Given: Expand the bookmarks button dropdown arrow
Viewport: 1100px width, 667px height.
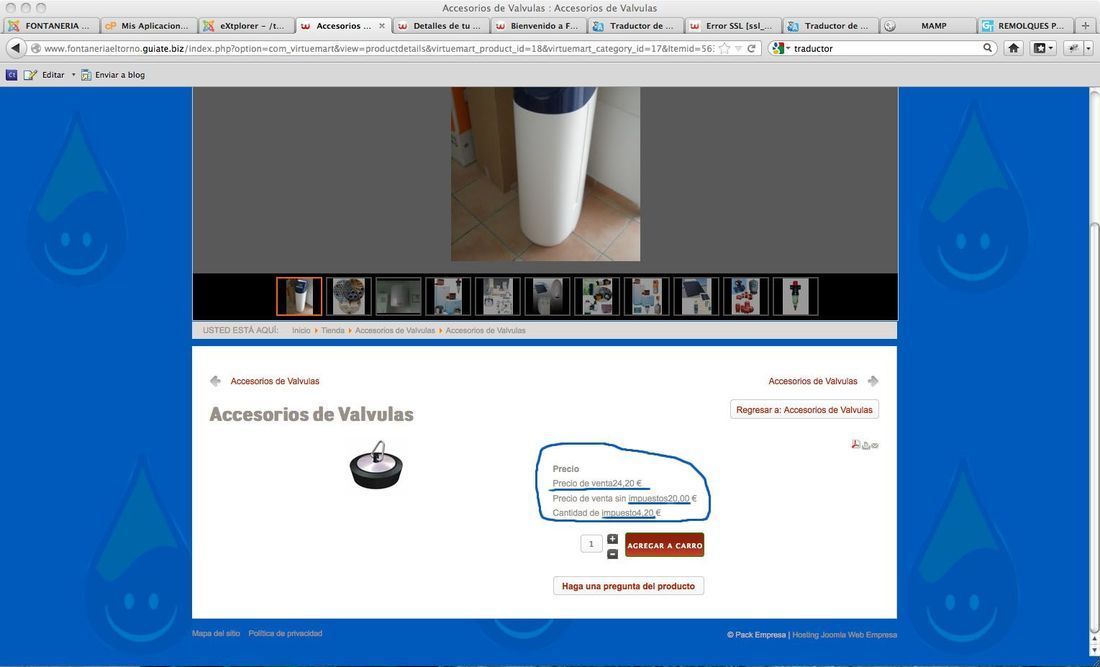Looking at the screenshot, I should pos(1050,48).
